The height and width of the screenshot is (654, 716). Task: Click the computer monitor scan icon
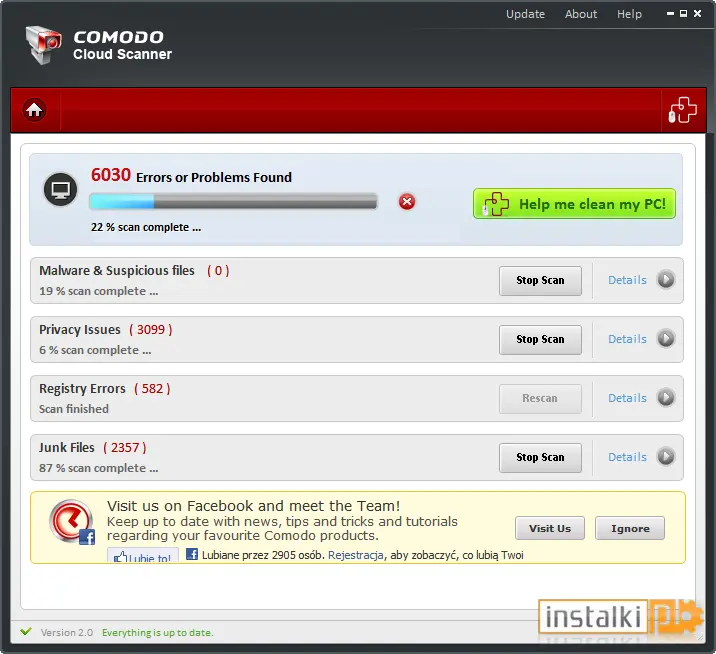pos(60,190)
